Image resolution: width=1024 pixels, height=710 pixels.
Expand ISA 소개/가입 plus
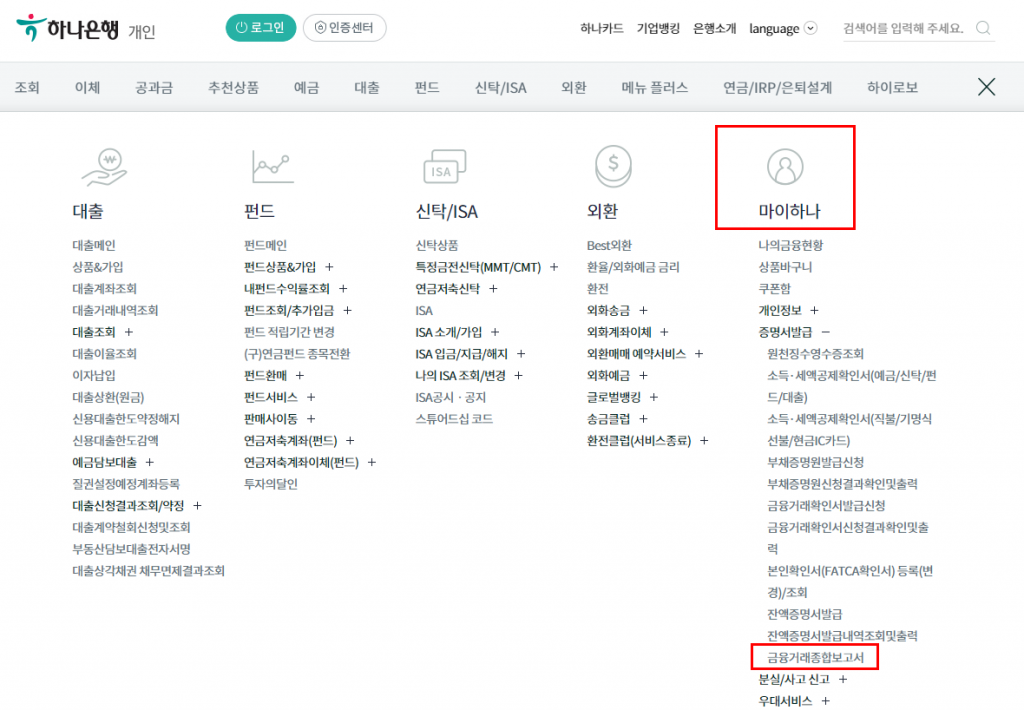click(495, 332)
